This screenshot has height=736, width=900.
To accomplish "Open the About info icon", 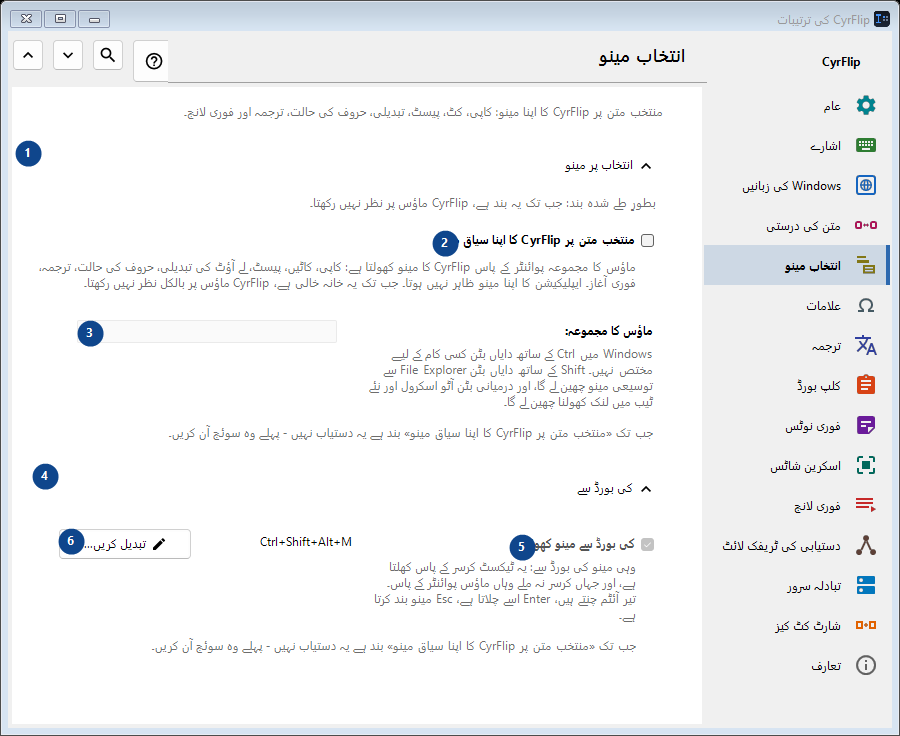I will 866,665.
